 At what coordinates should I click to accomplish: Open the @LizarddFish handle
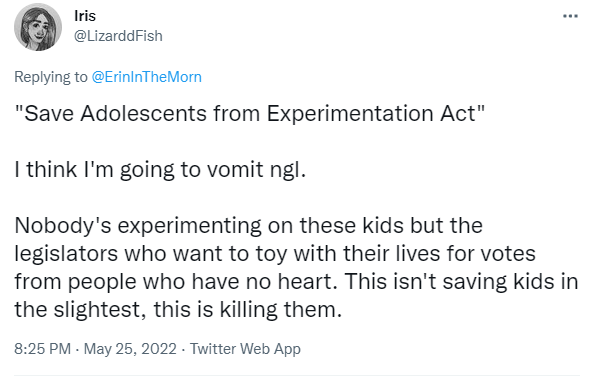point(118,36)
